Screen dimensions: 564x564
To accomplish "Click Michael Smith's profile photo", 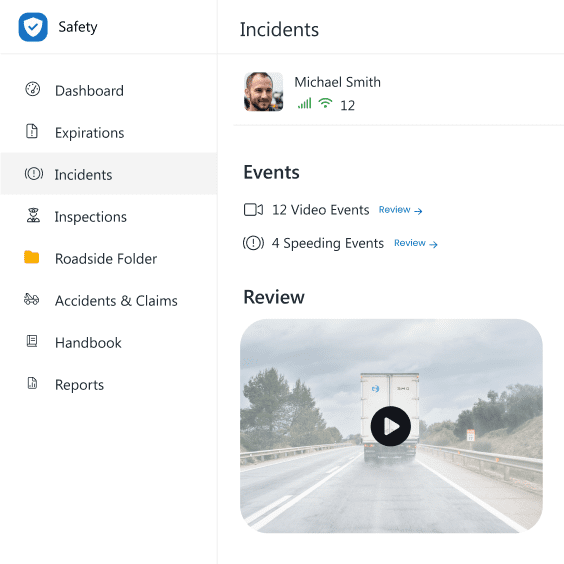I will click(x=263, y=92).
